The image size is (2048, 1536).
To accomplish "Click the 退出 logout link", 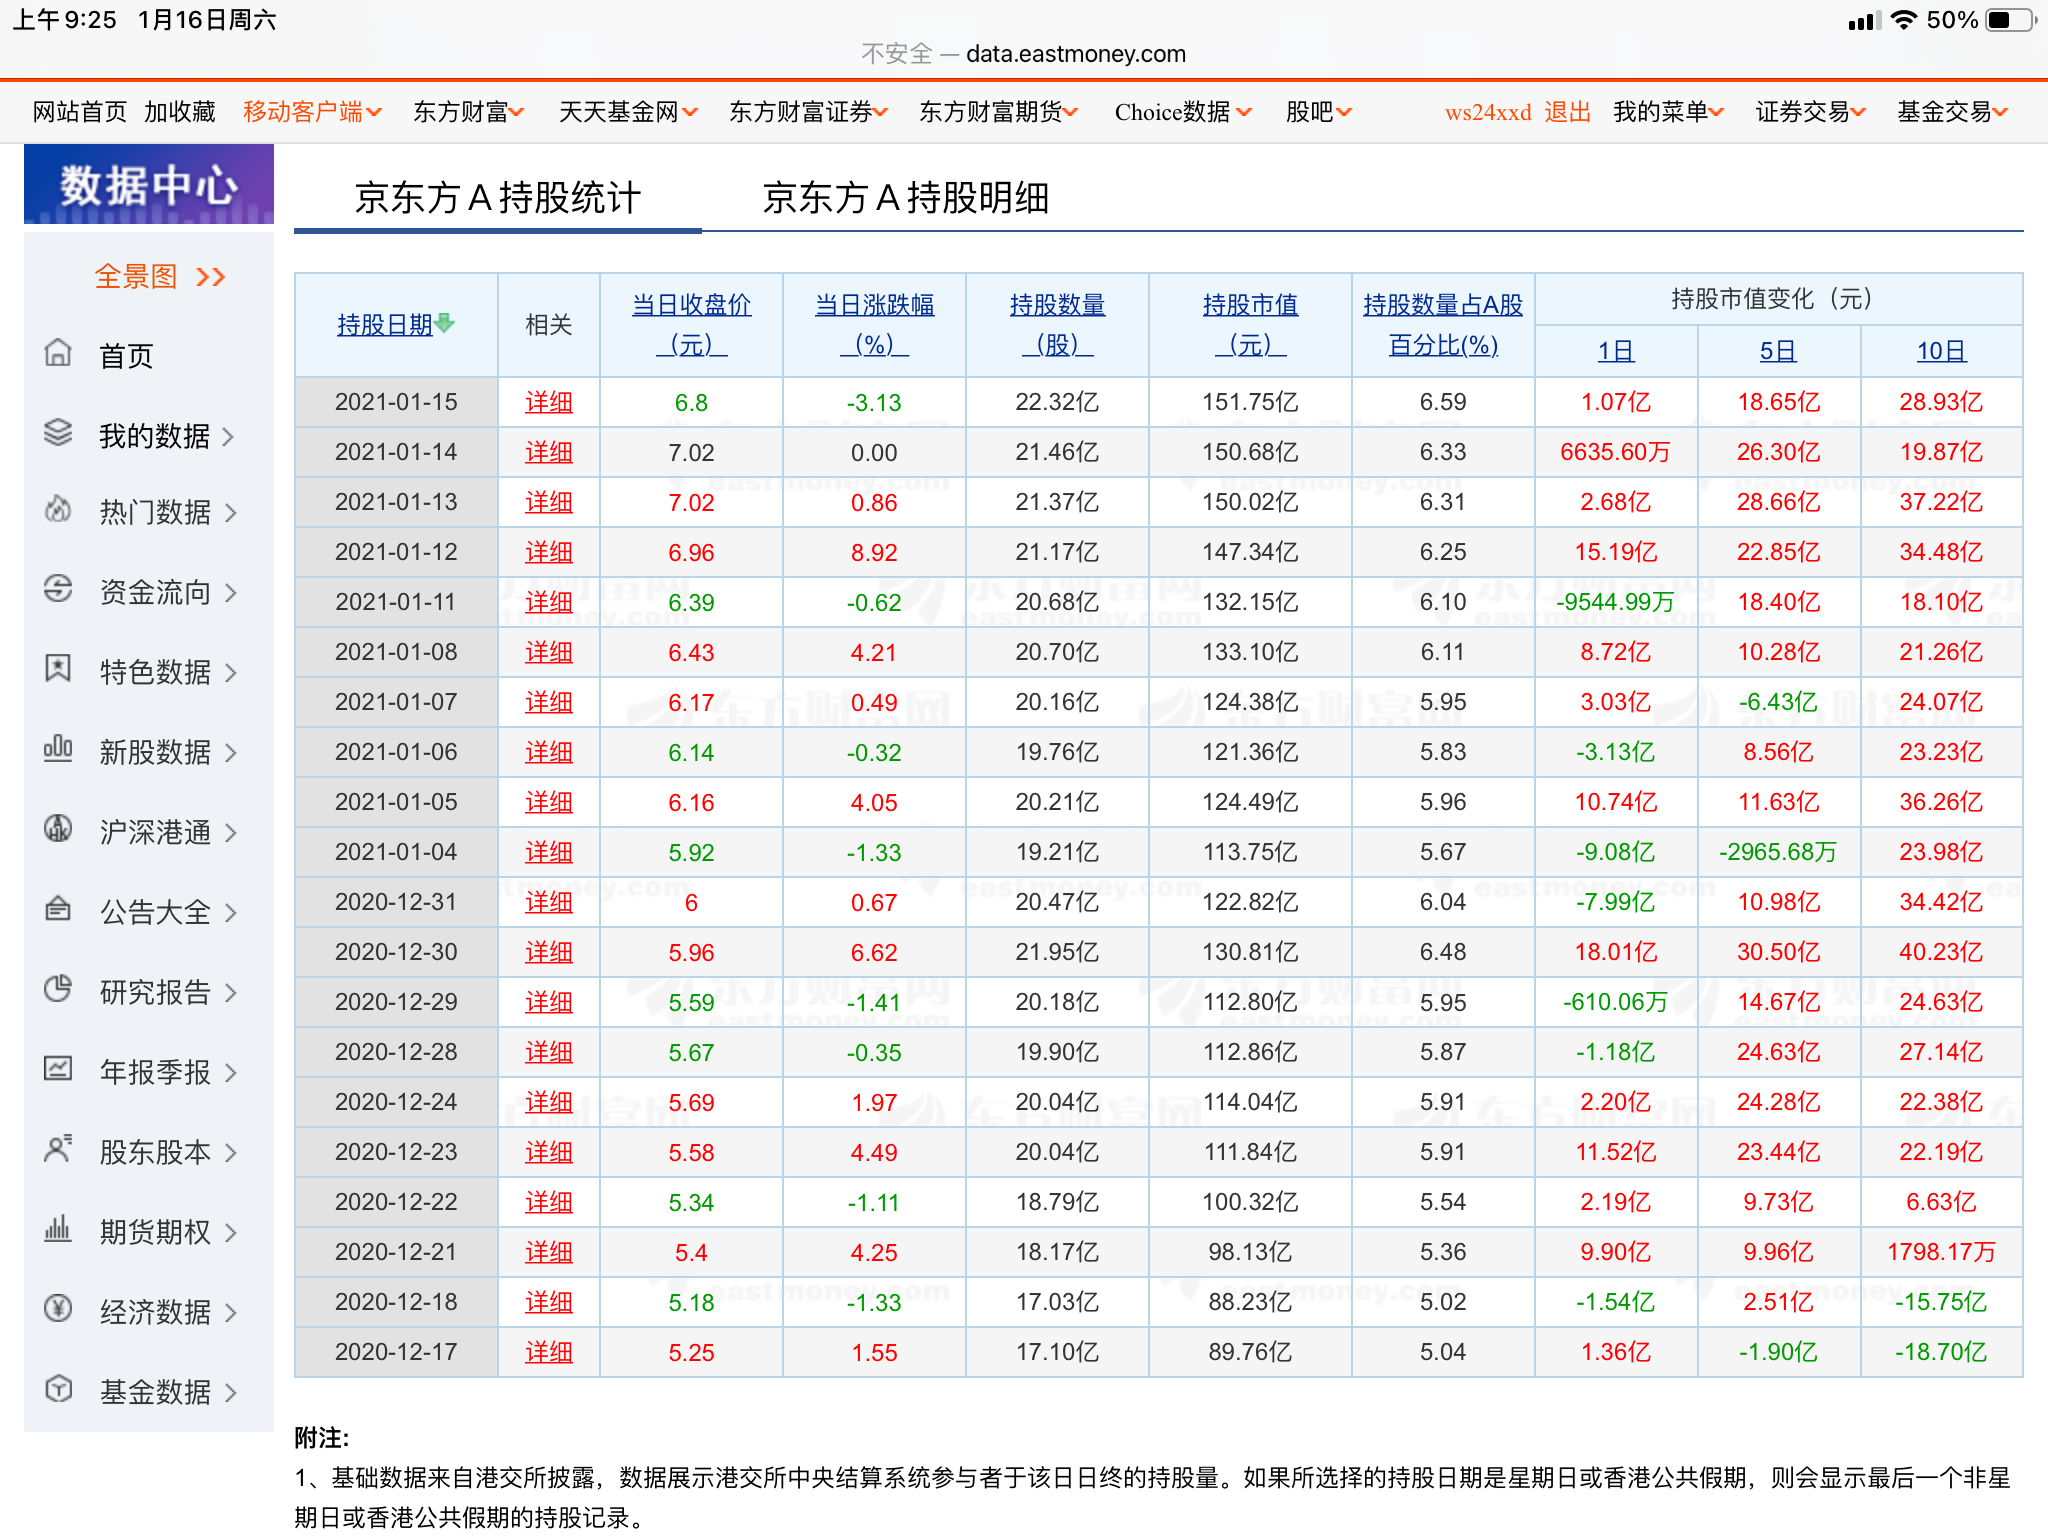I will (x=1567, y=112).
